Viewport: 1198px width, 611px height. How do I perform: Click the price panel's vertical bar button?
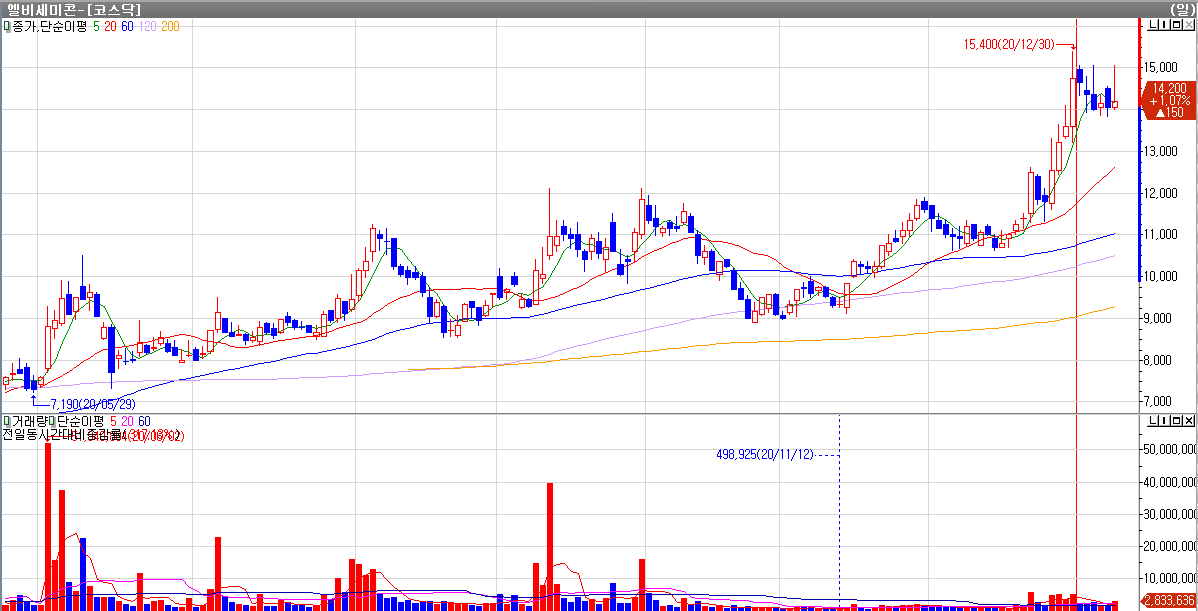pos(1164,24)
